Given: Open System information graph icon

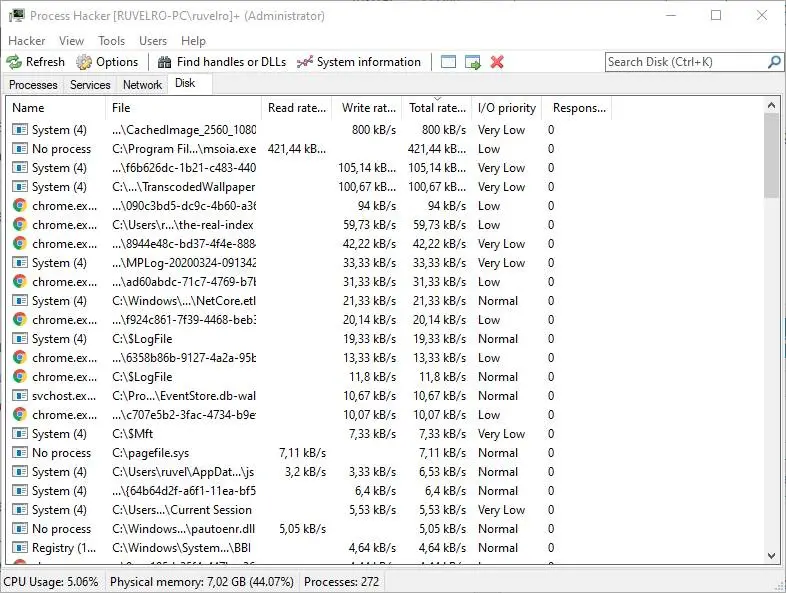Looking at the screenshot, I should 305,62.
